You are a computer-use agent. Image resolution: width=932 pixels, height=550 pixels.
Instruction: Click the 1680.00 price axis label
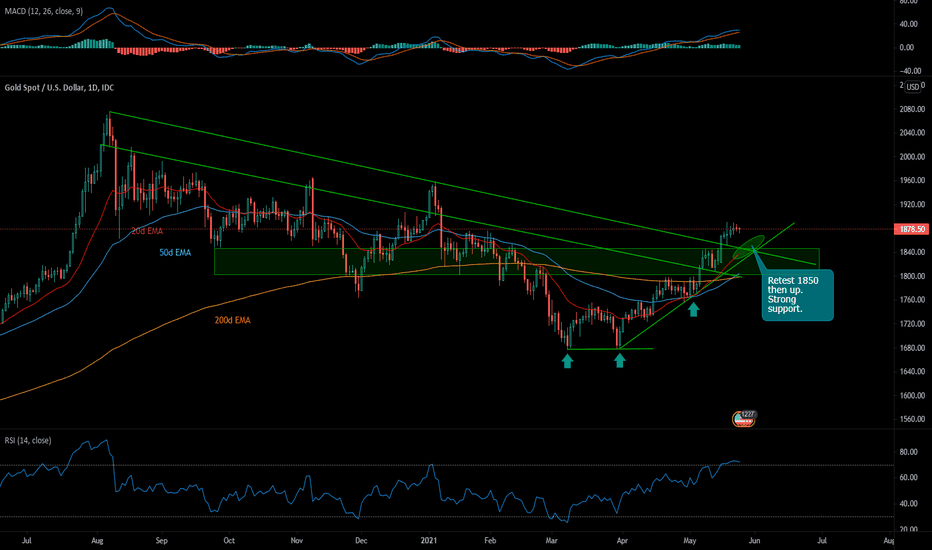click(912, 348)
